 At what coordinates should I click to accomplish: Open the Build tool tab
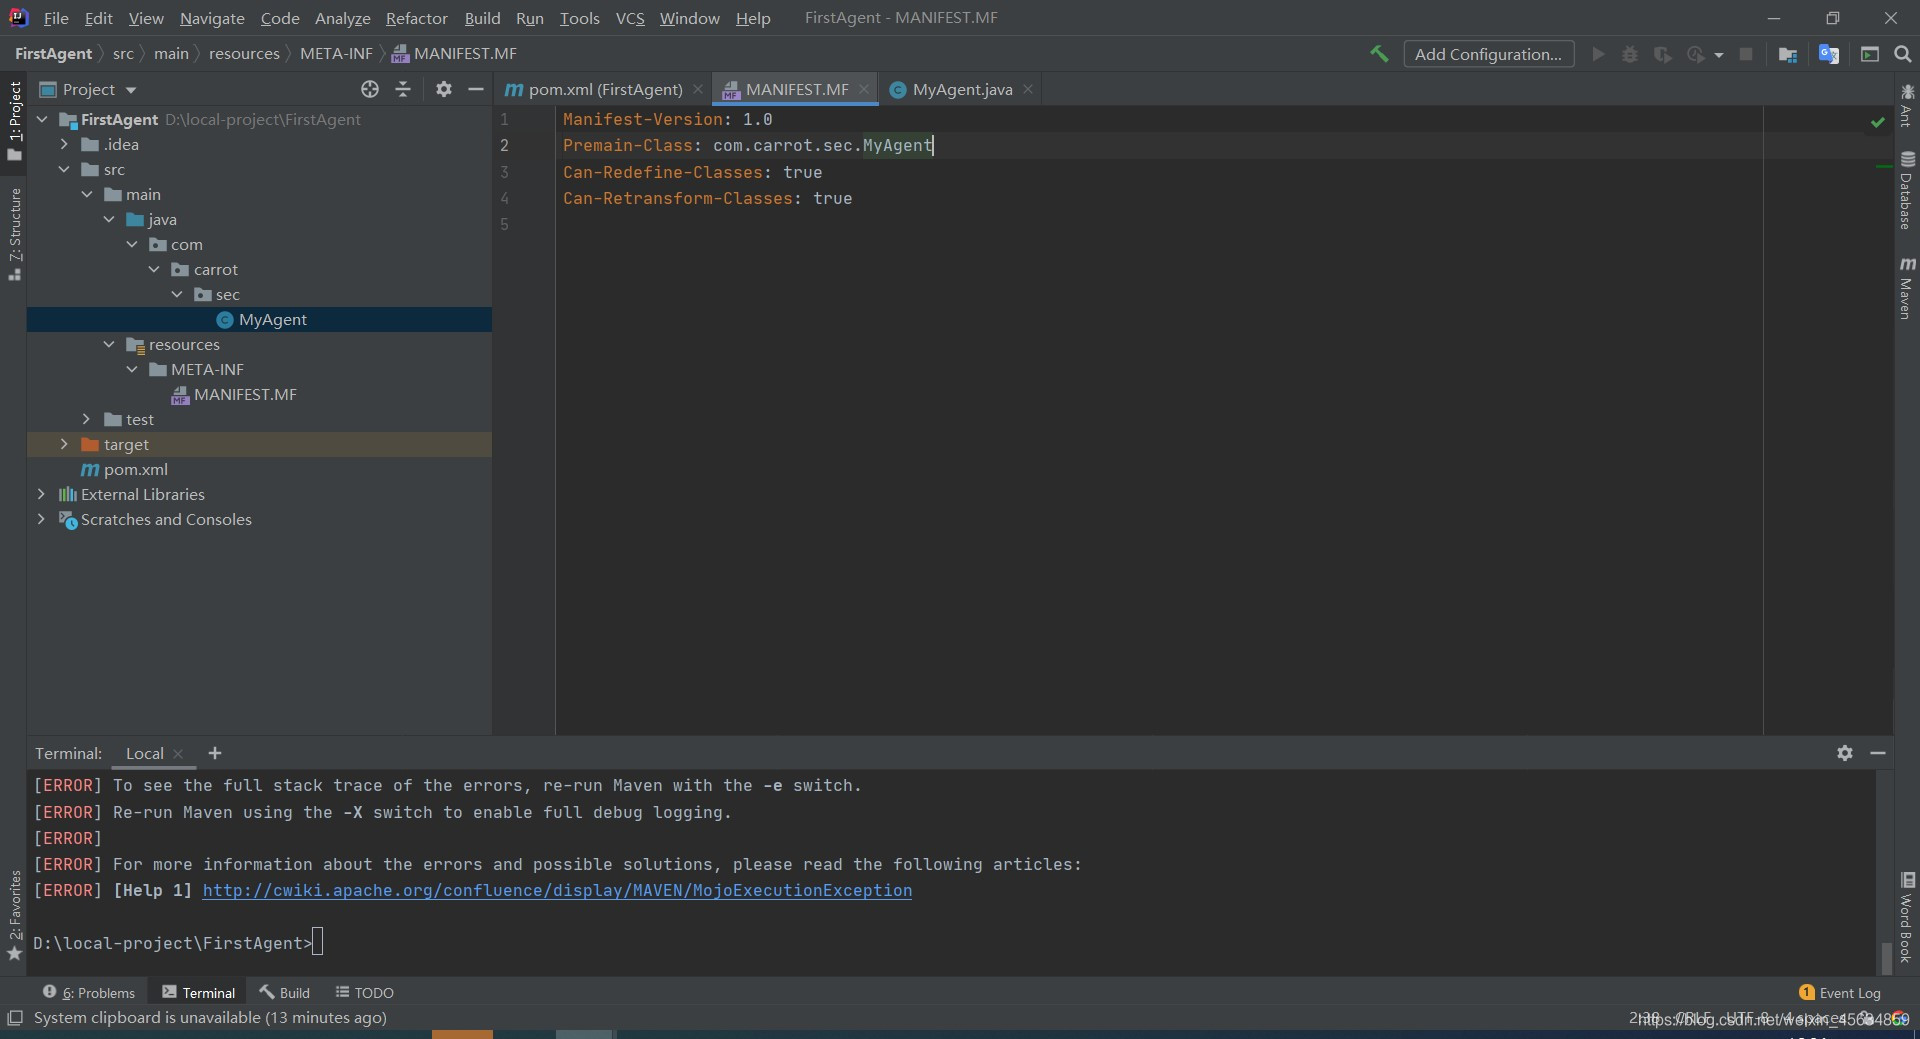pyautogui.click(x=284, y=992)
